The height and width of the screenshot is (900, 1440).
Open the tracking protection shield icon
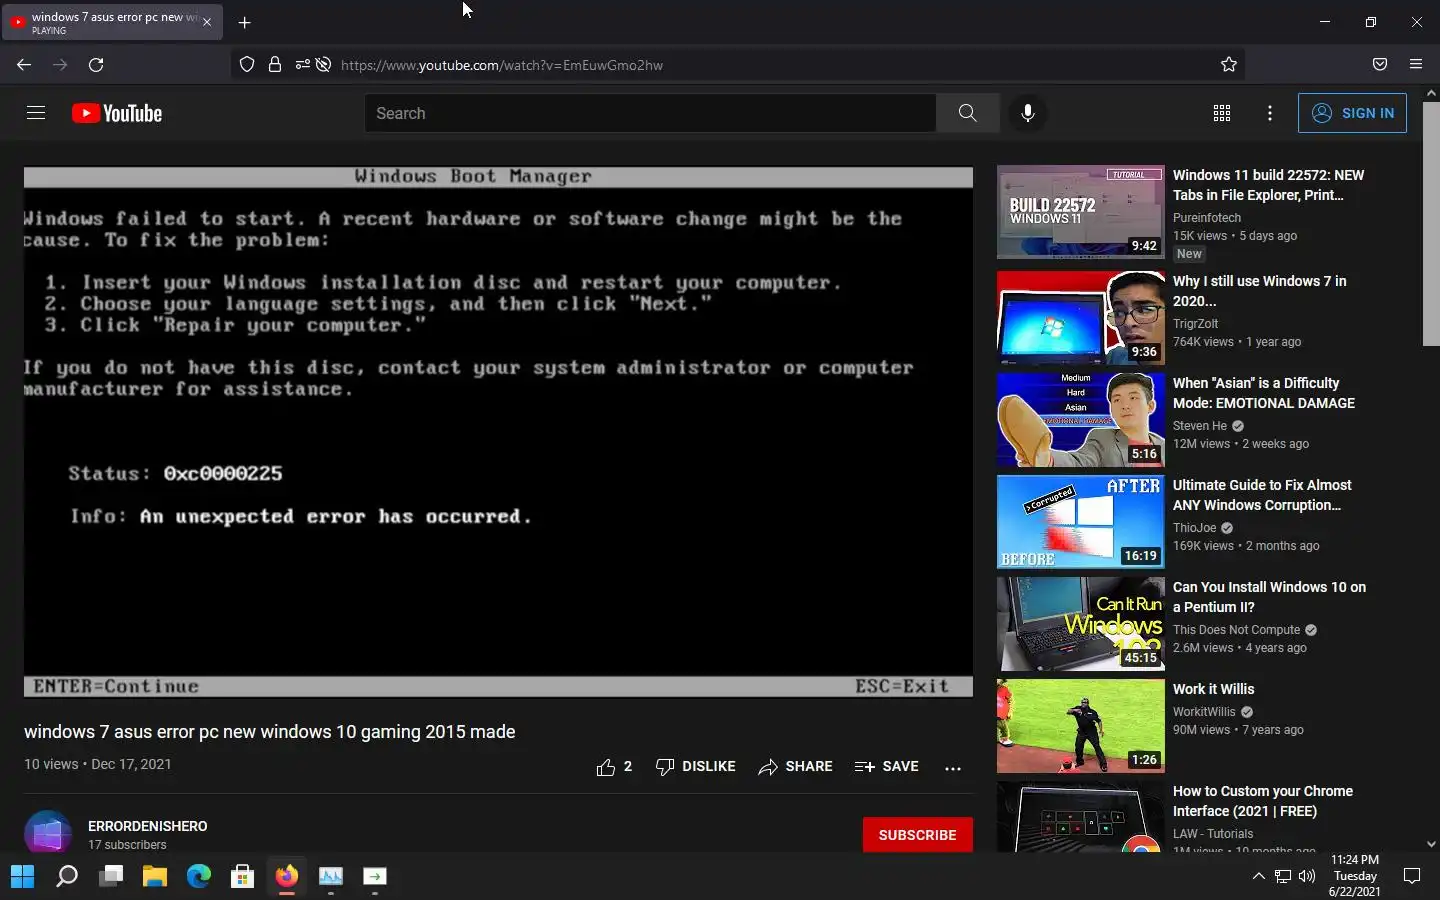coord(247,64)
